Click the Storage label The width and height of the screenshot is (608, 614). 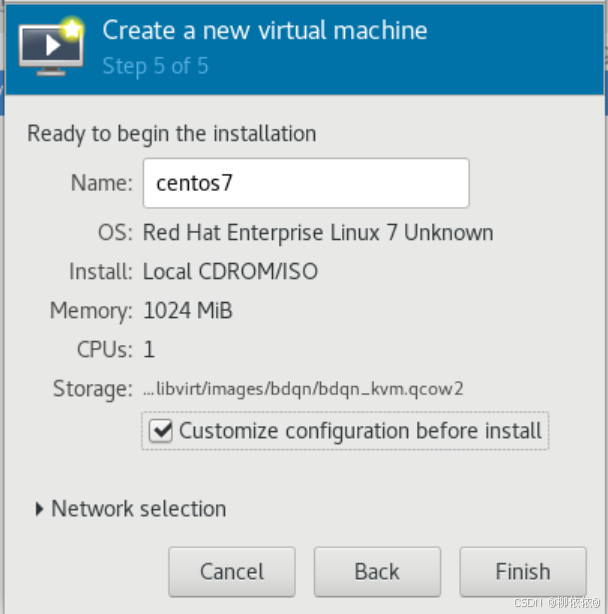pos(93,389)
